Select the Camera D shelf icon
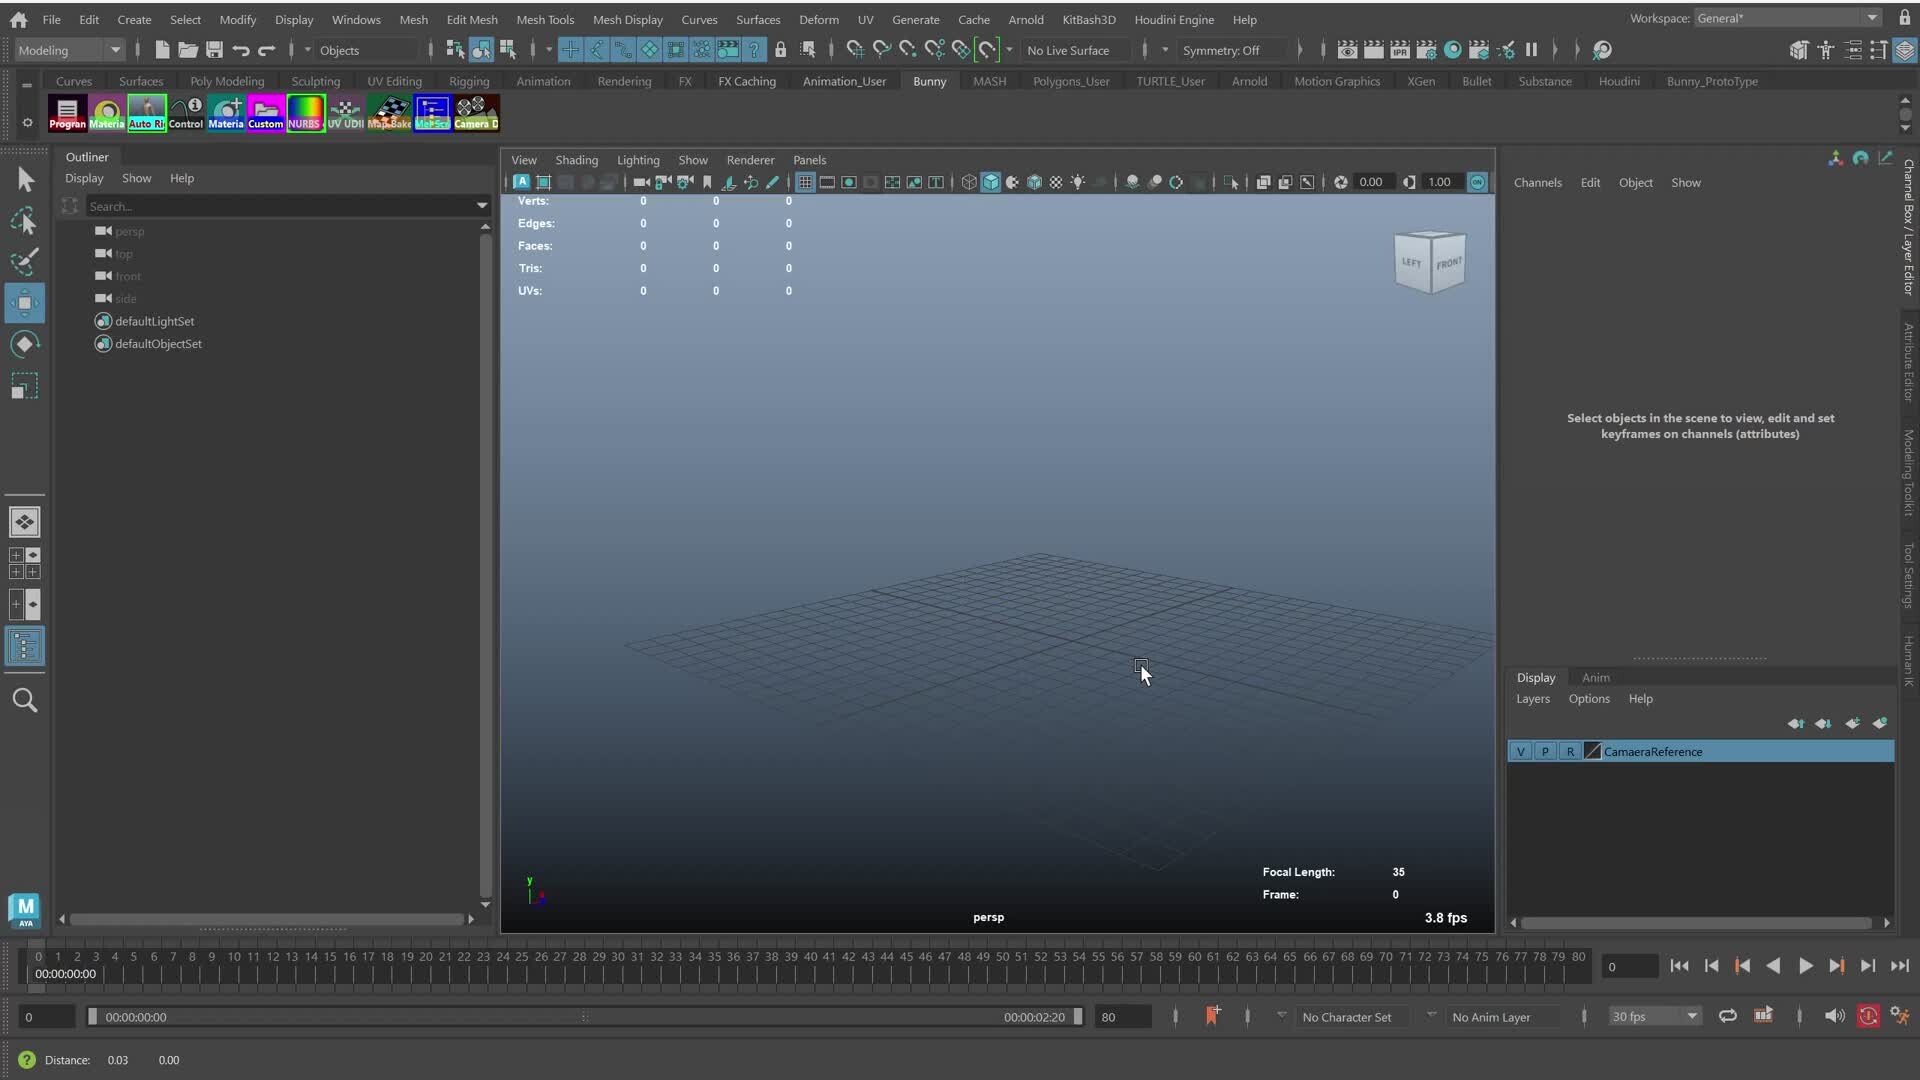This screenshot has height=1080, width=1920. pos(477,113)
